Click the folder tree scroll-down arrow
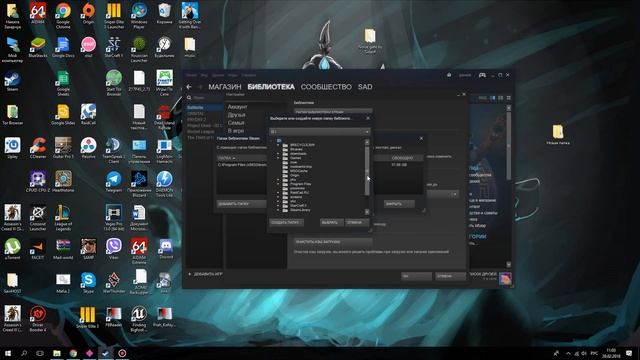The image size is (640, 360). [x=367, y=212]
